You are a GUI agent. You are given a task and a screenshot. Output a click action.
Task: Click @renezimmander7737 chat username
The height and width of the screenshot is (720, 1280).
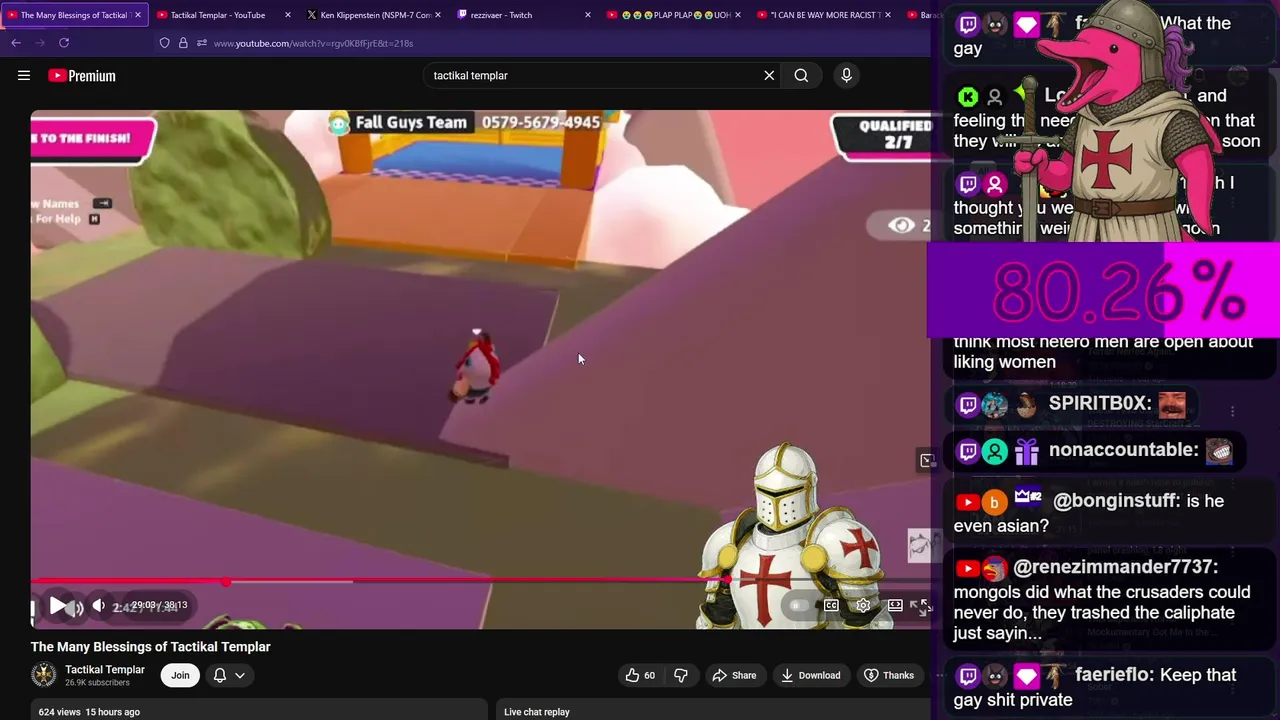click(x=1115, y=567)
